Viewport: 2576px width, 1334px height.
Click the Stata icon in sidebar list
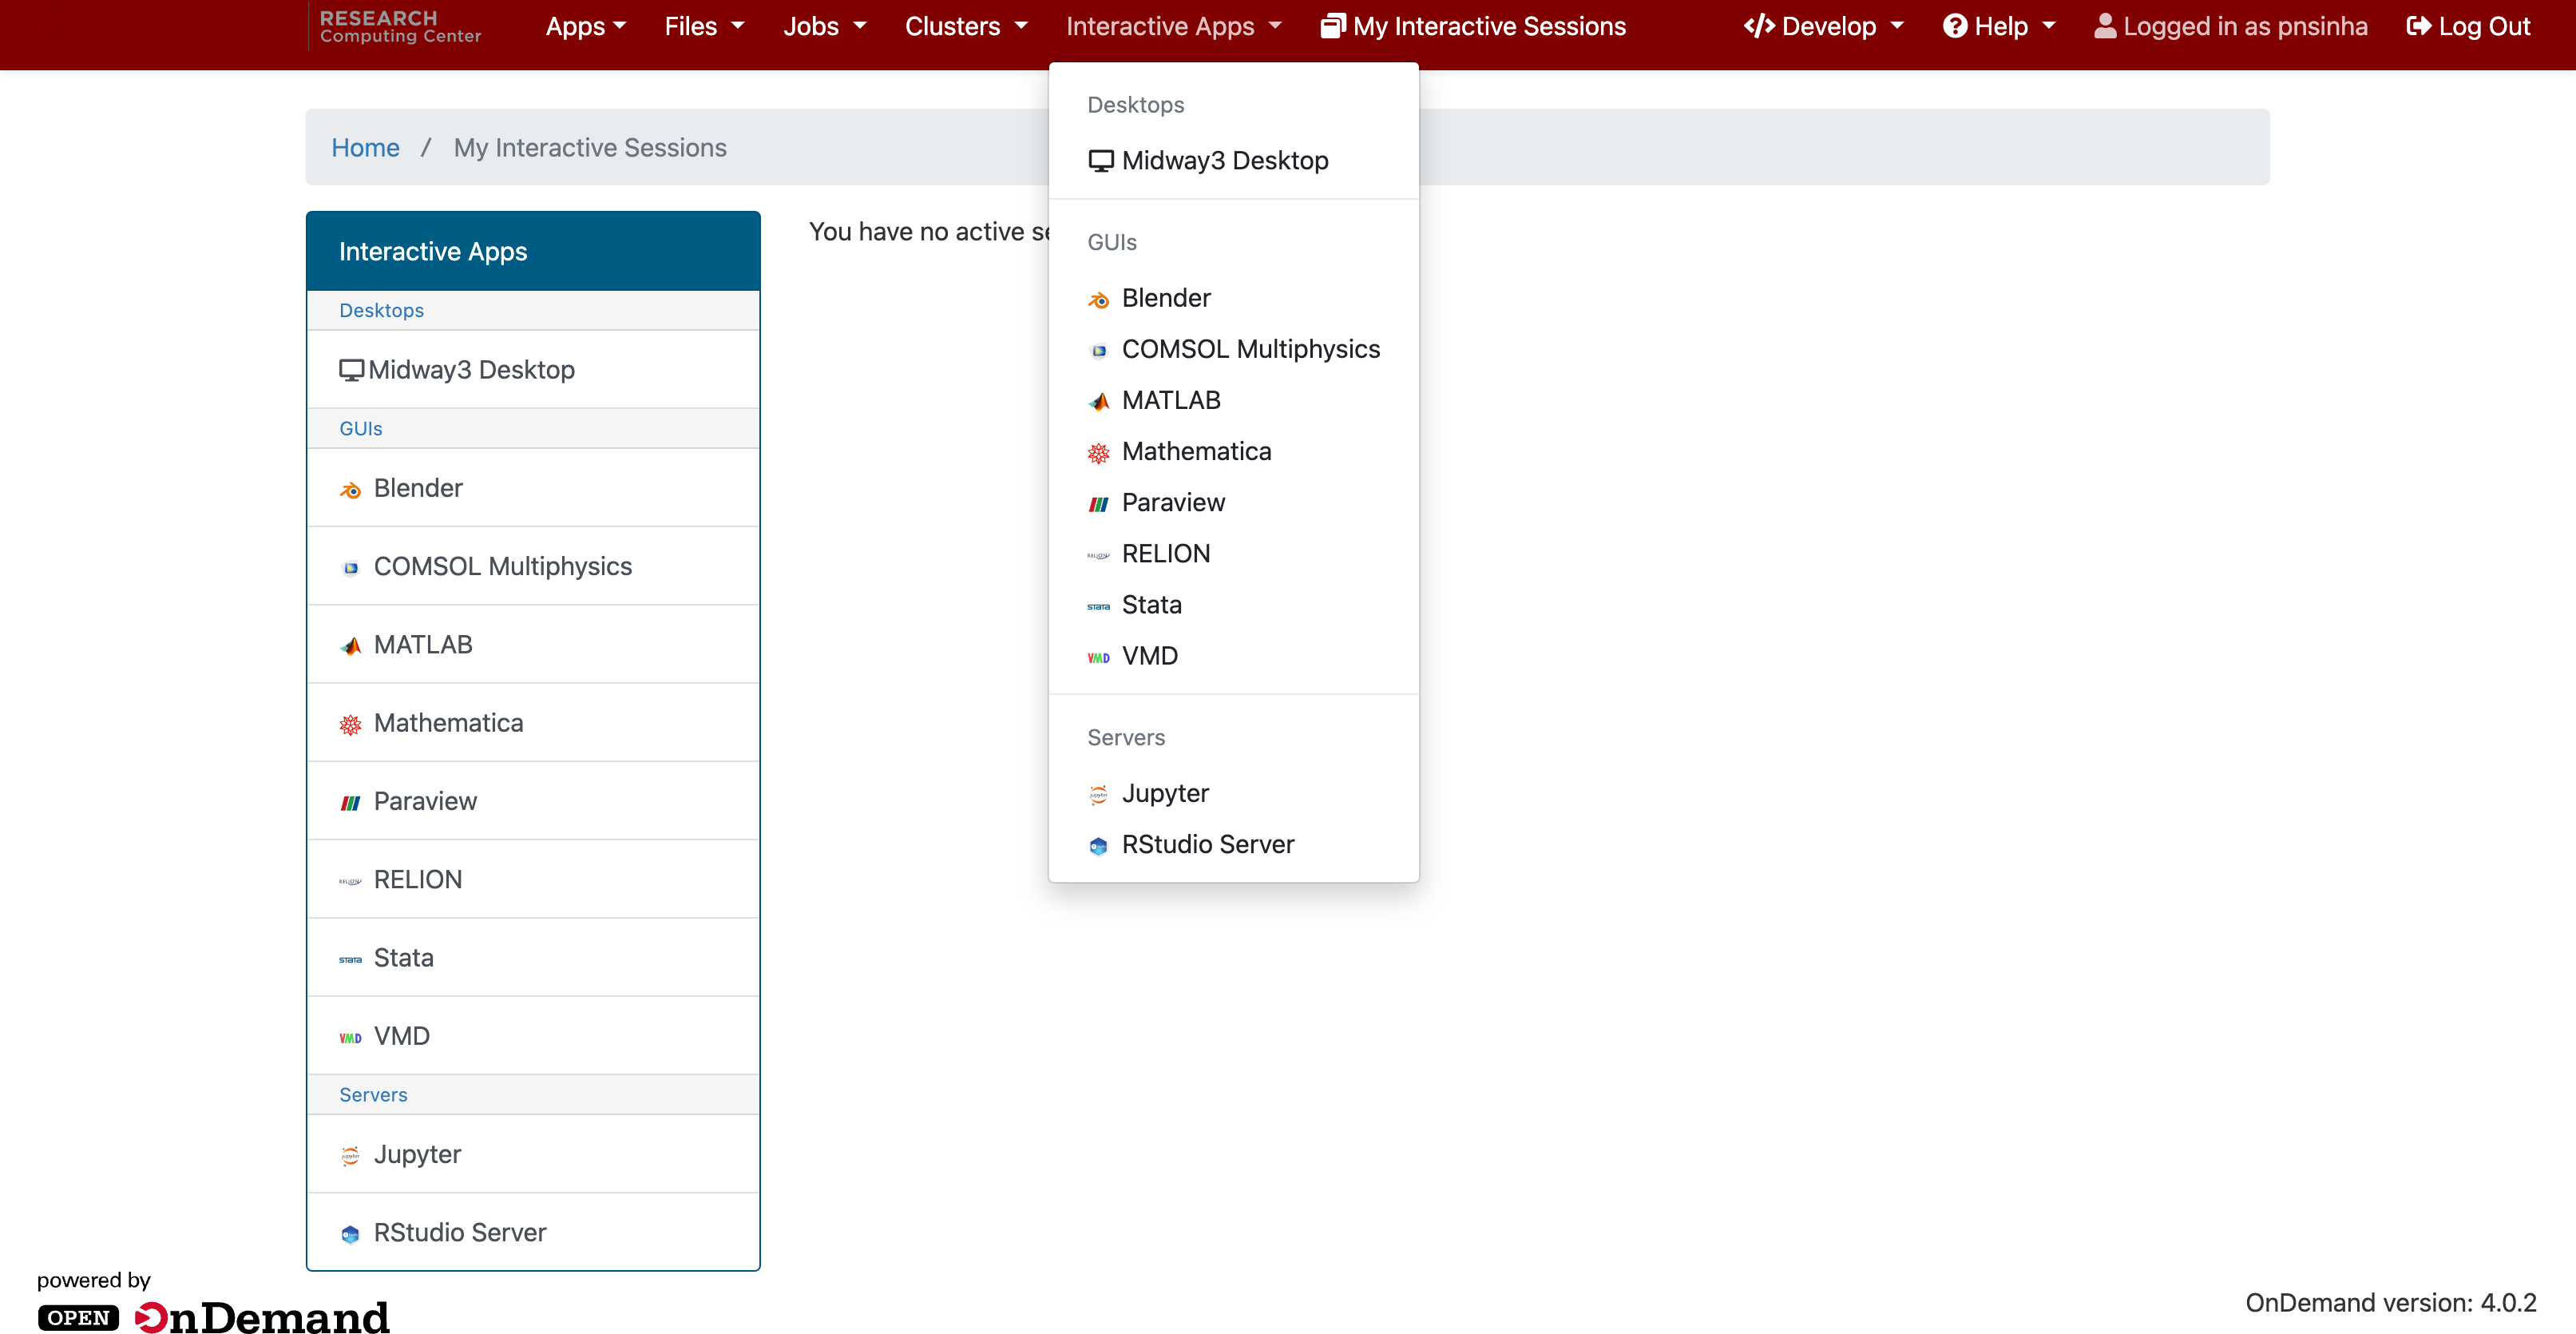point(350,959)
